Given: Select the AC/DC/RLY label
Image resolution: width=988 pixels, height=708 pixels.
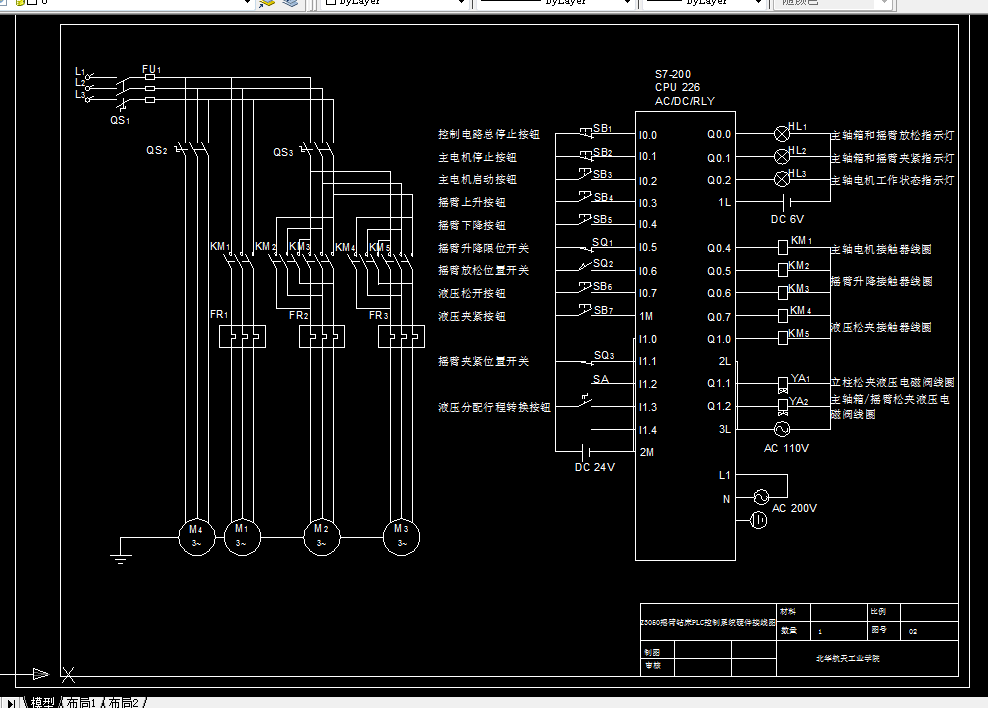Looking at the screenshot, I should tap(684, 101).
